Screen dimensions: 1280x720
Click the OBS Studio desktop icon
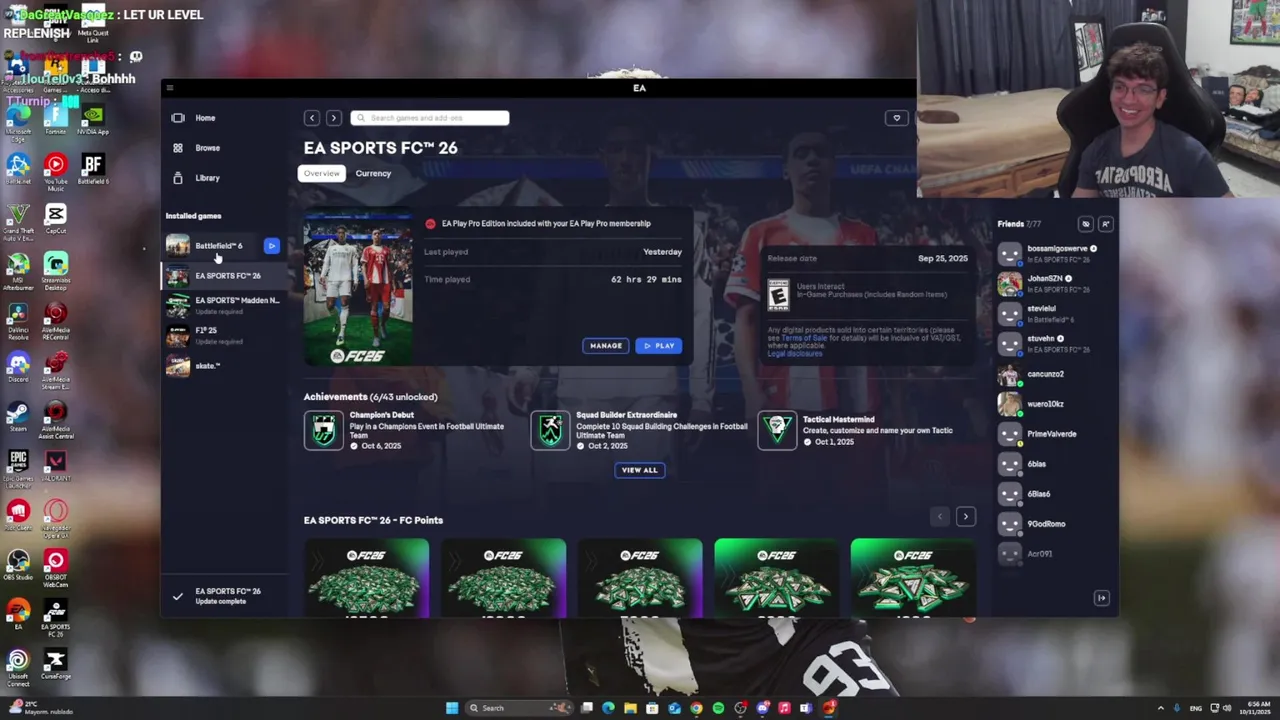tap(18, 565)
